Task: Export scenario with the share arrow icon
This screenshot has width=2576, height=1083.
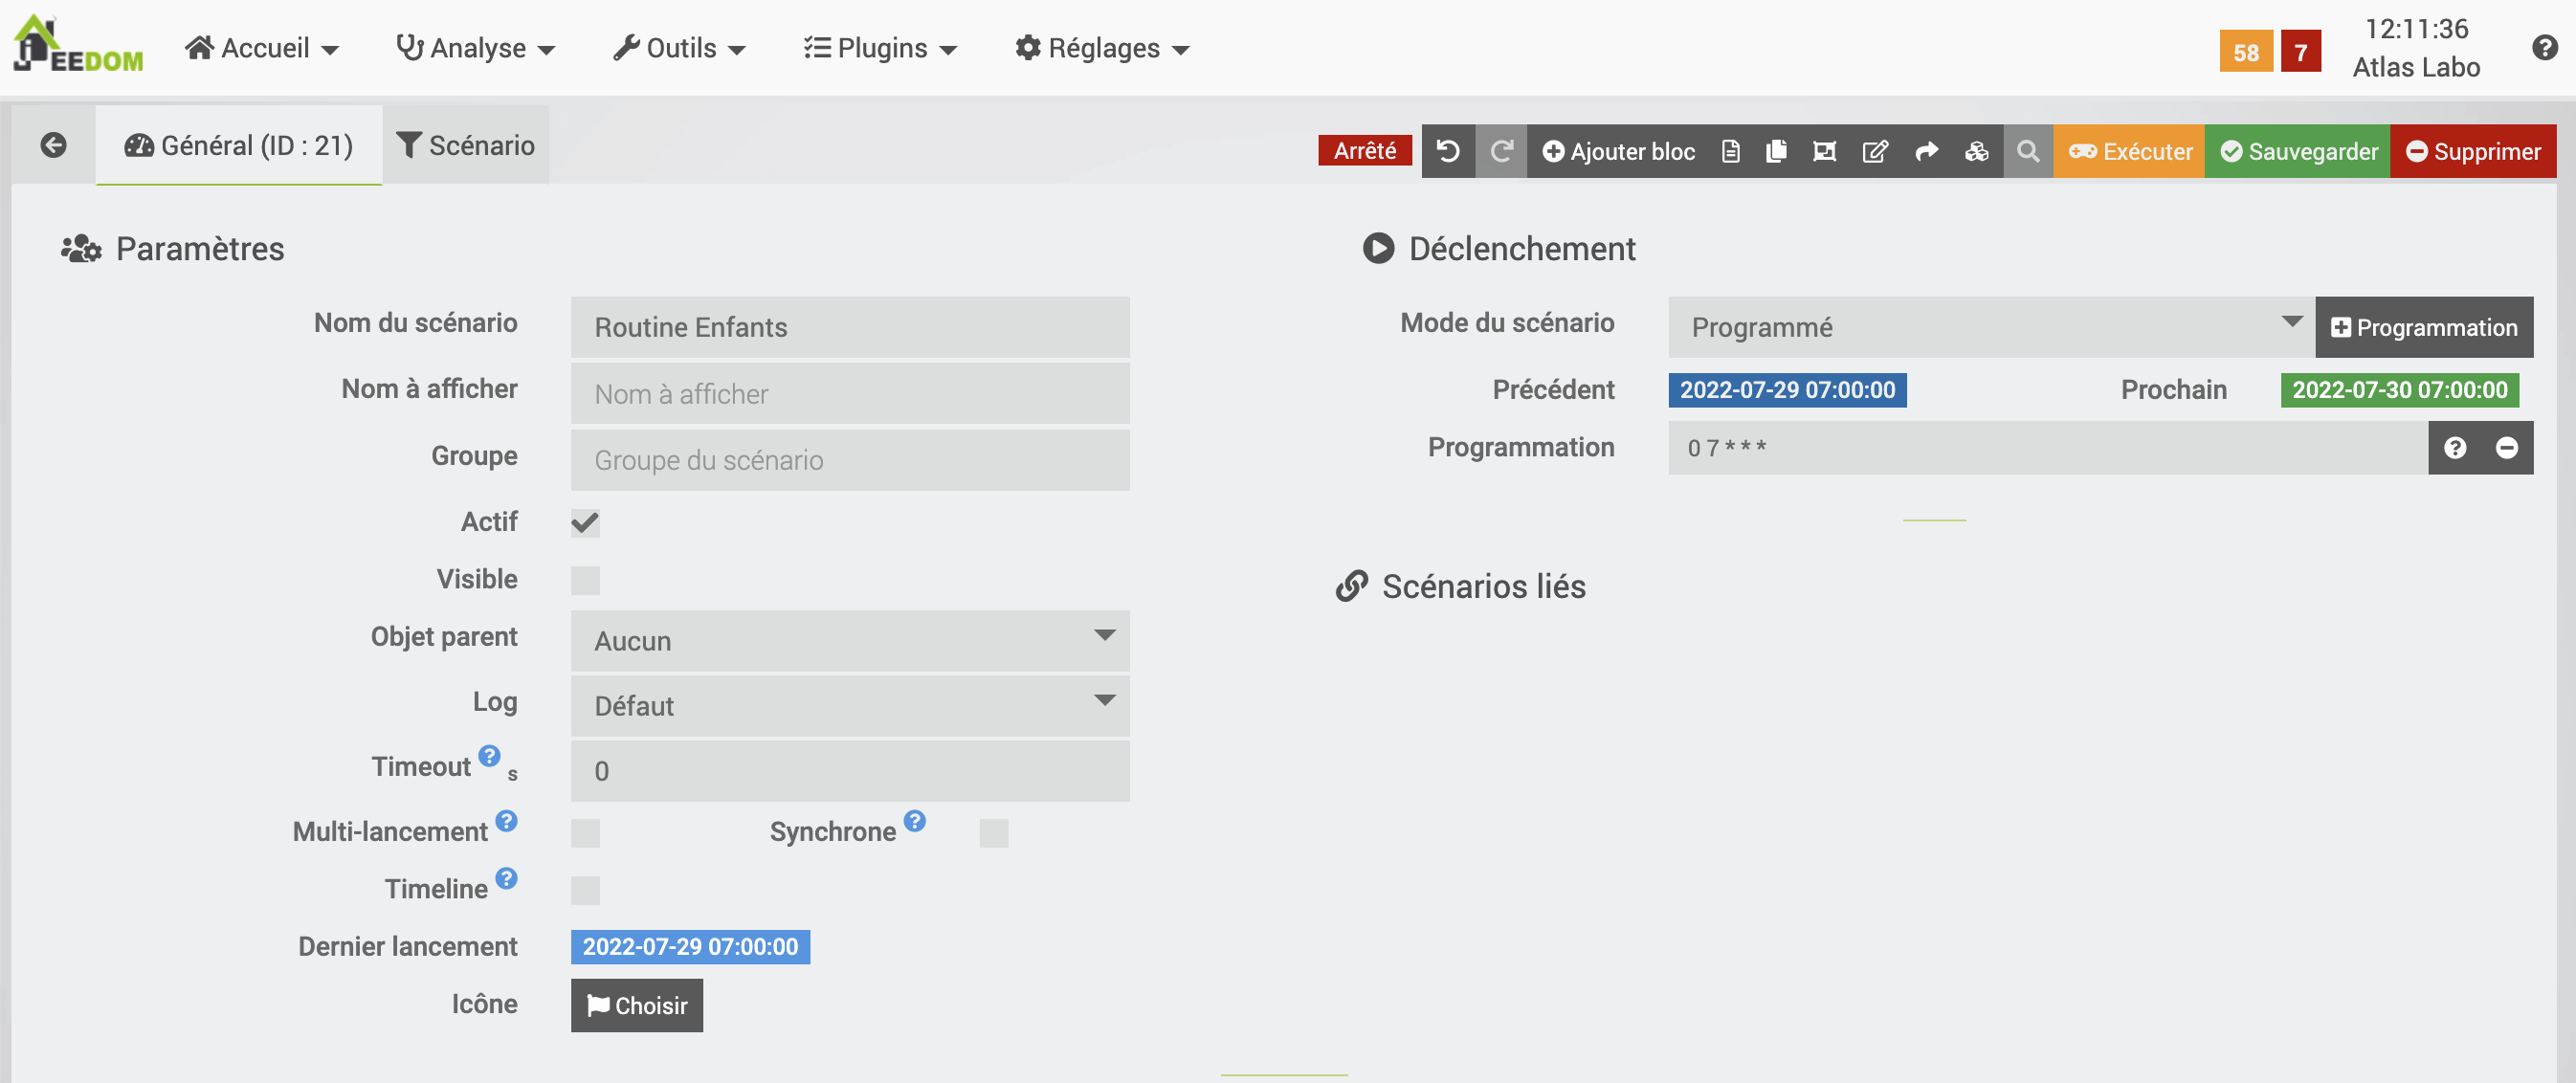Action: point(1926,151)
